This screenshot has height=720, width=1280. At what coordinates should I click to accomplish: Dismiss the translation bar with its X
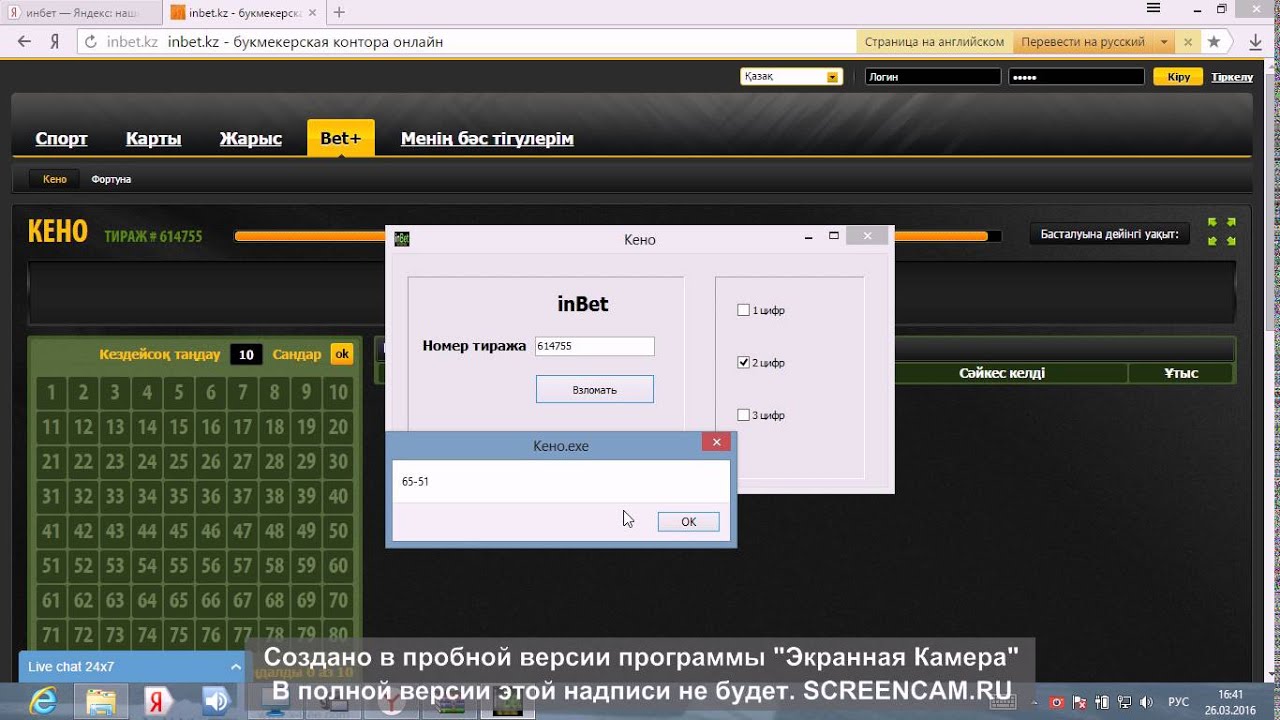pyautogui.click(x=1188, y=42)
